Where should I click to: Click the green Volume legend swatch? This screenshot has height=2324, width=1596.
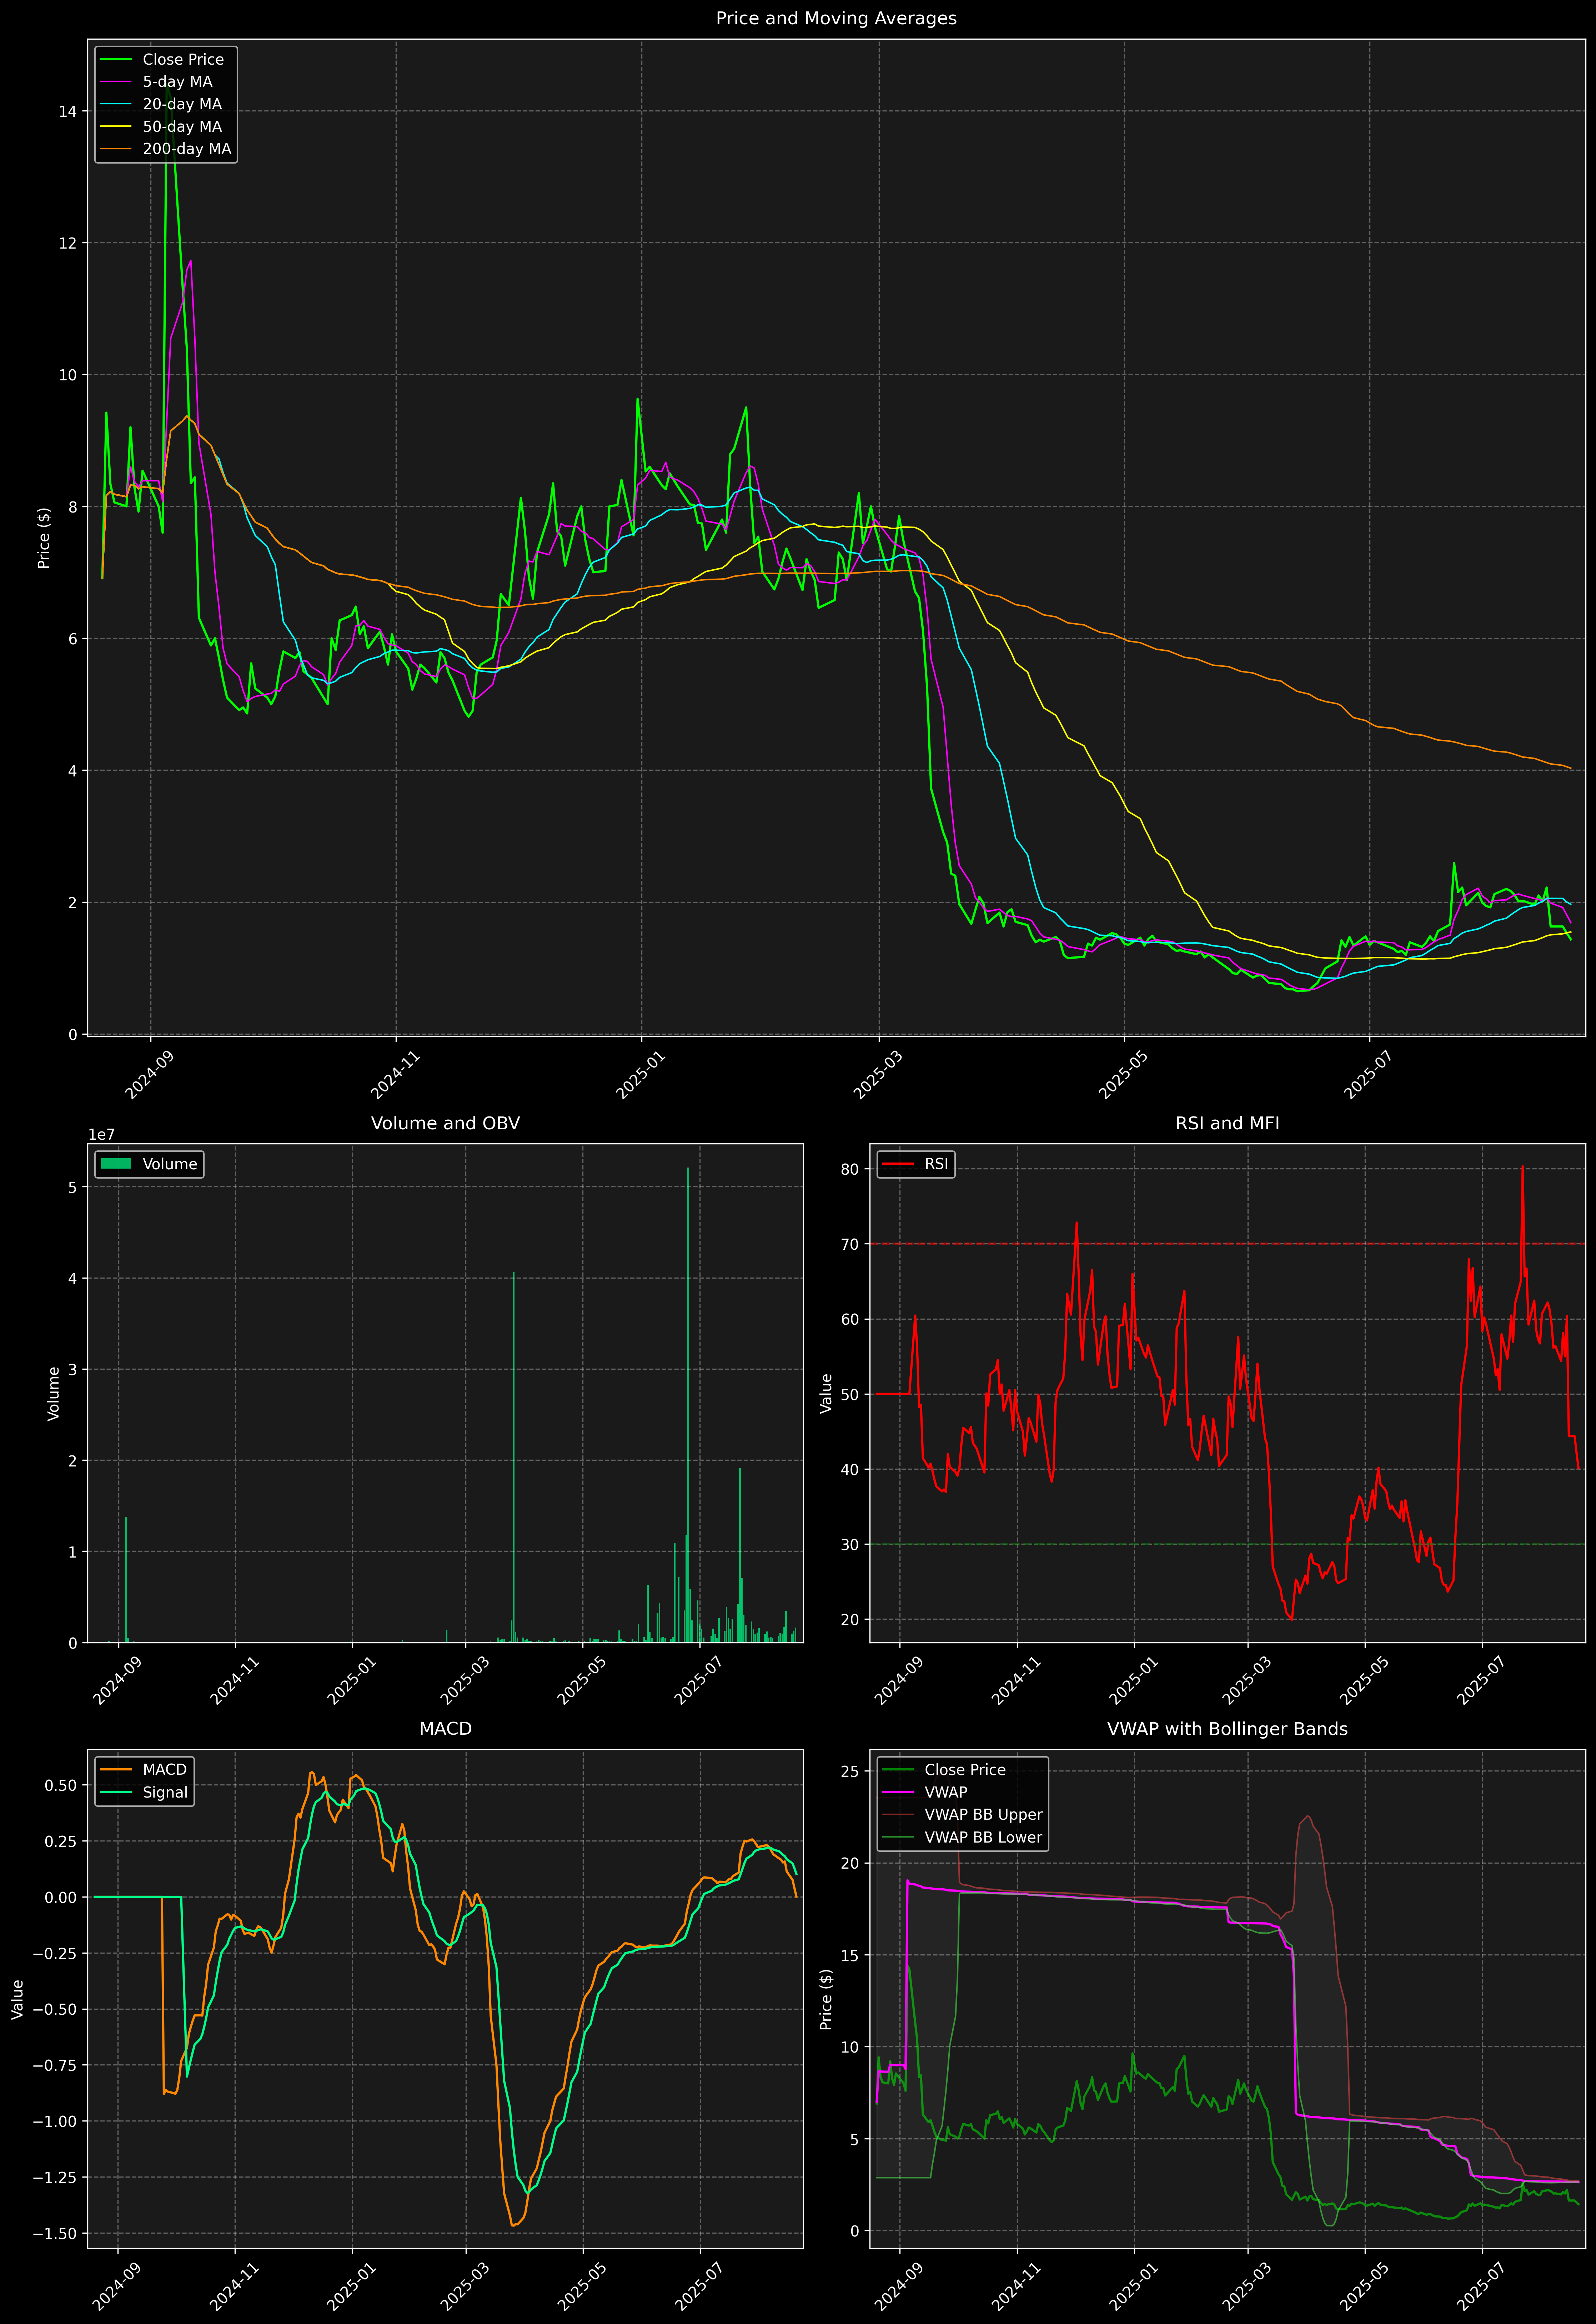[116, 1164]
